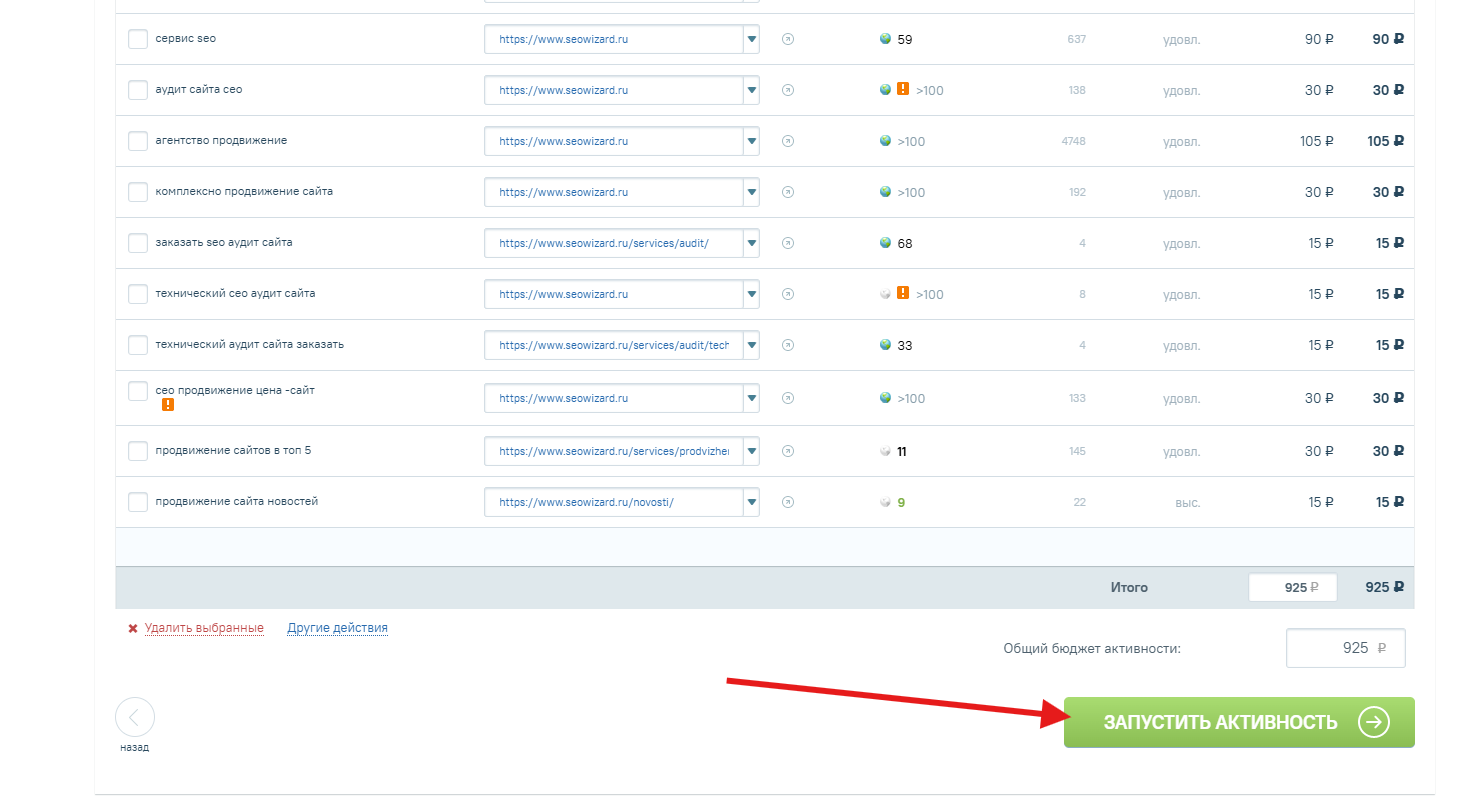This screenshot has height=797, width=1483.
Task: Open external link icon in сервис seo row
Action: coord(788,40)
